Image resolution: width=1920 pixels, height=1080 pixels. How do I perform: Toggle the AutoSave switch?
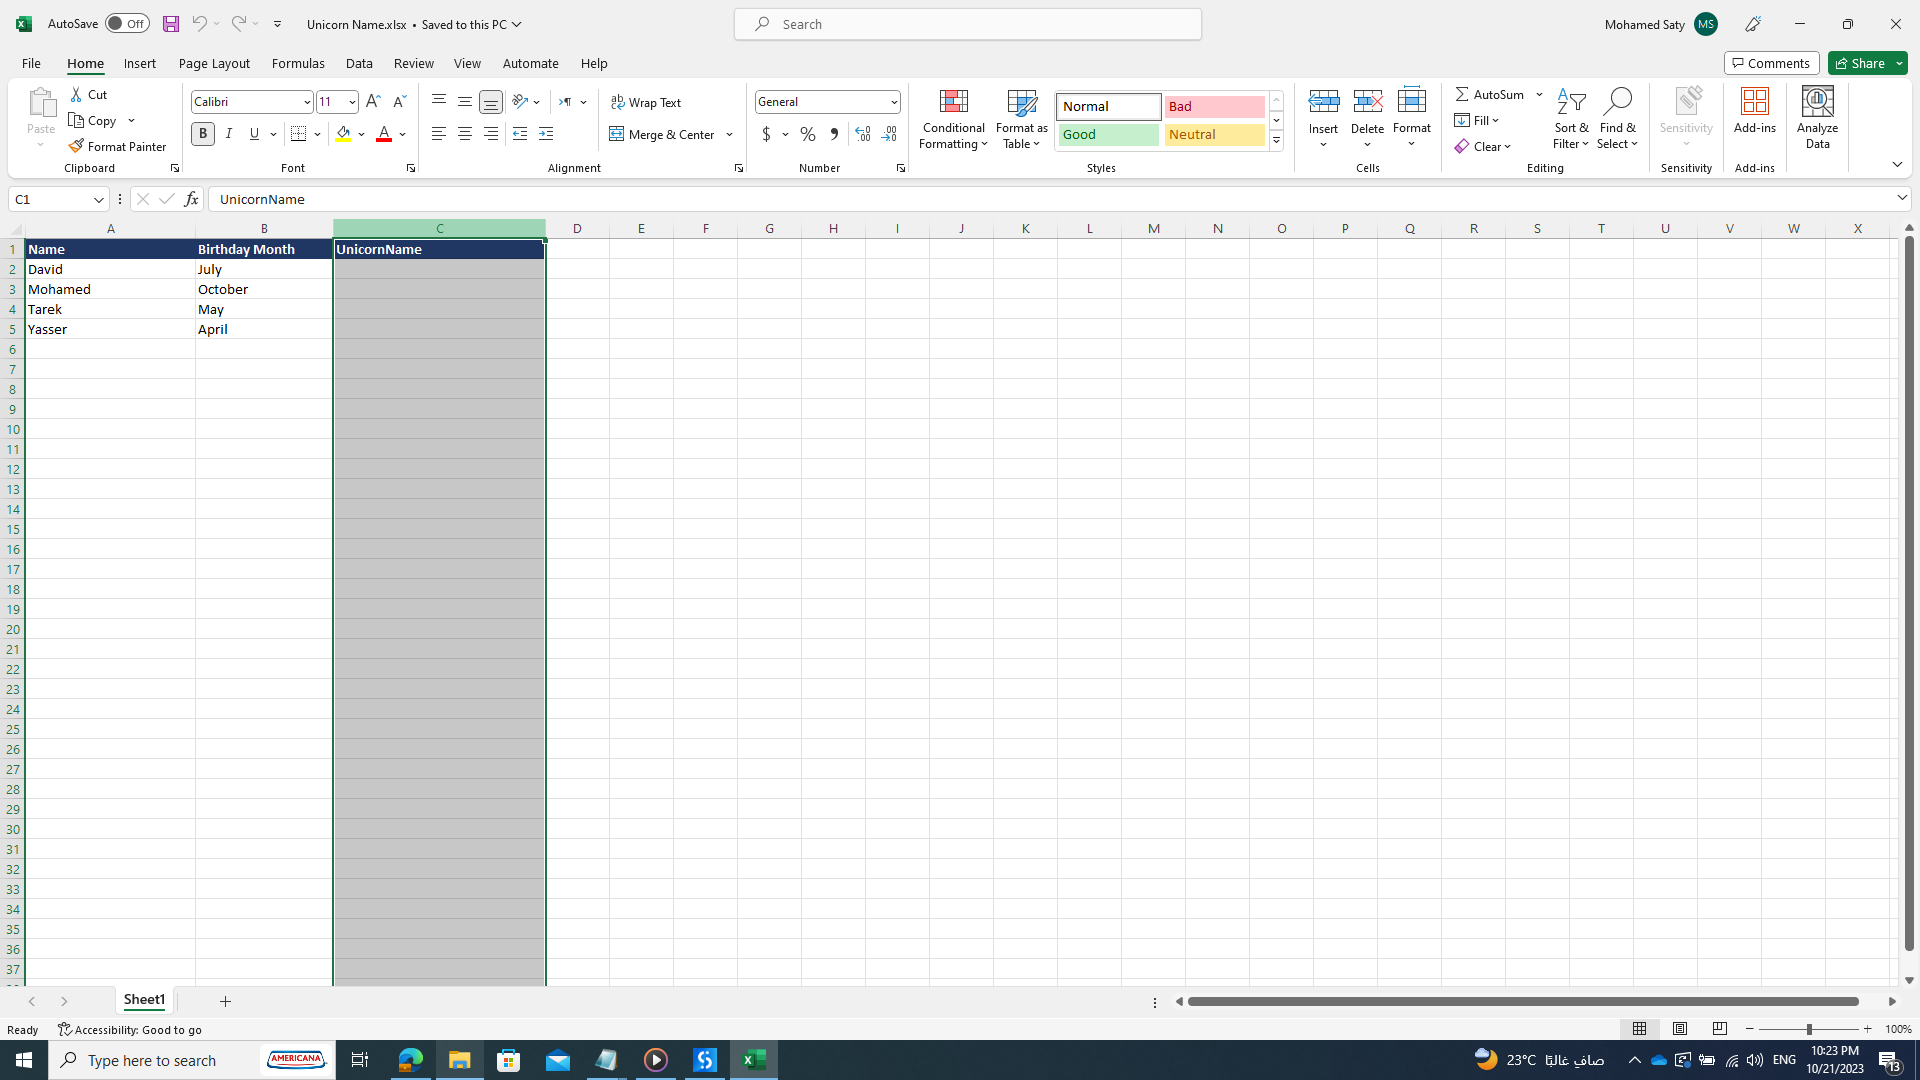tap(127, 24)
